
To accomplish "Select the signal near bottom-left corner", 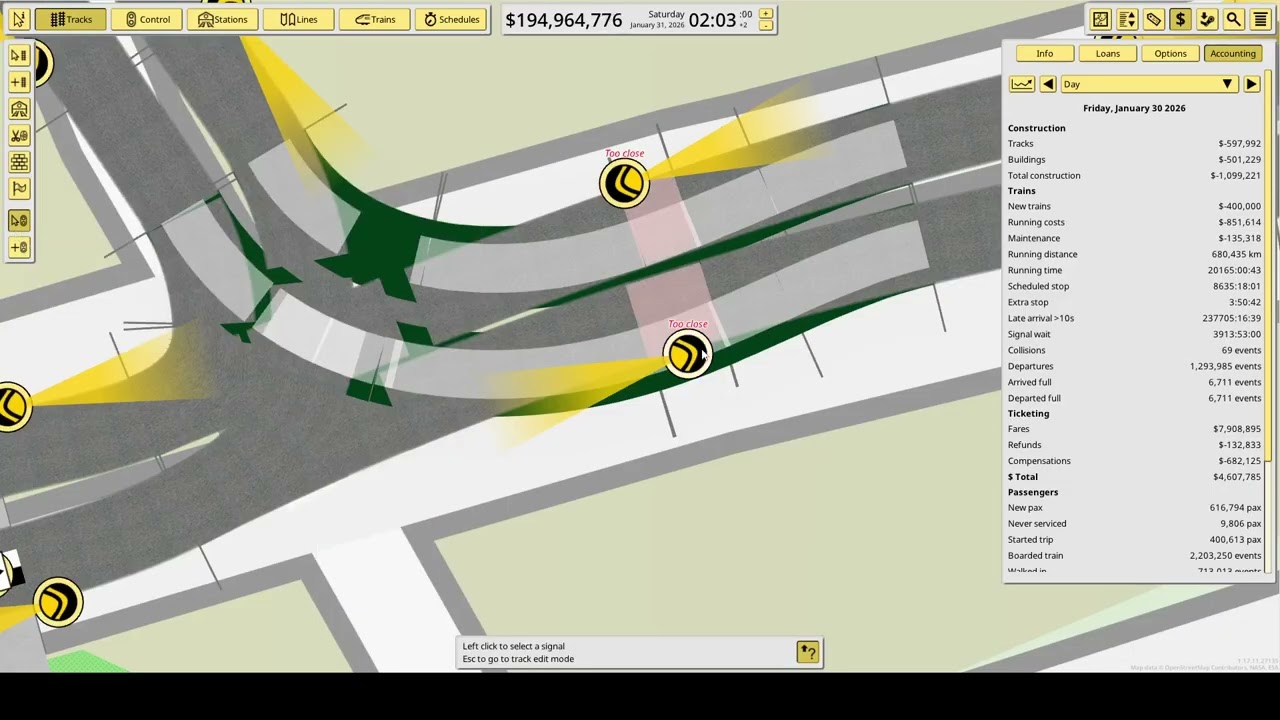I will pos(57,602).
